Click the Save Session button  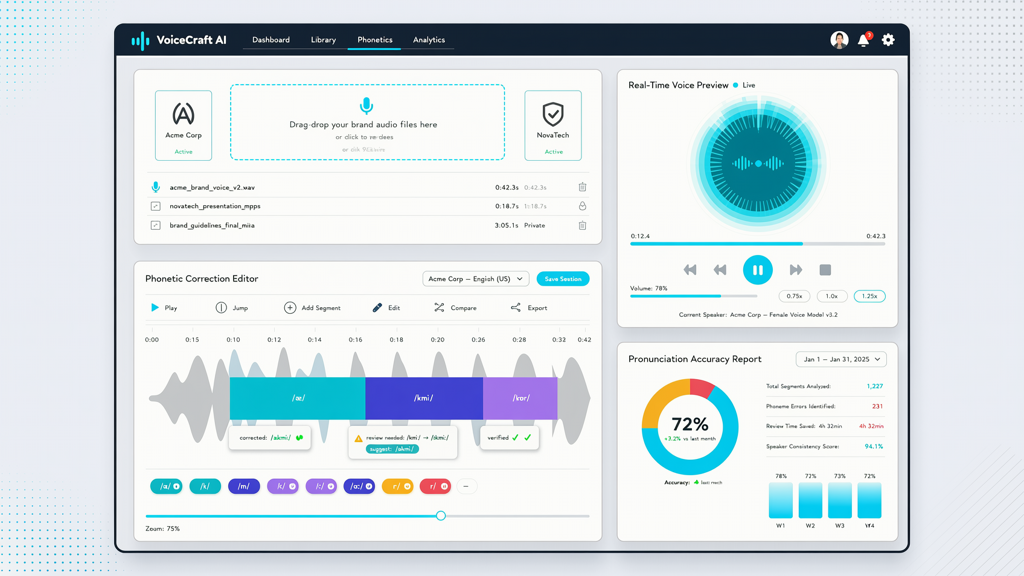click(563, 279)
